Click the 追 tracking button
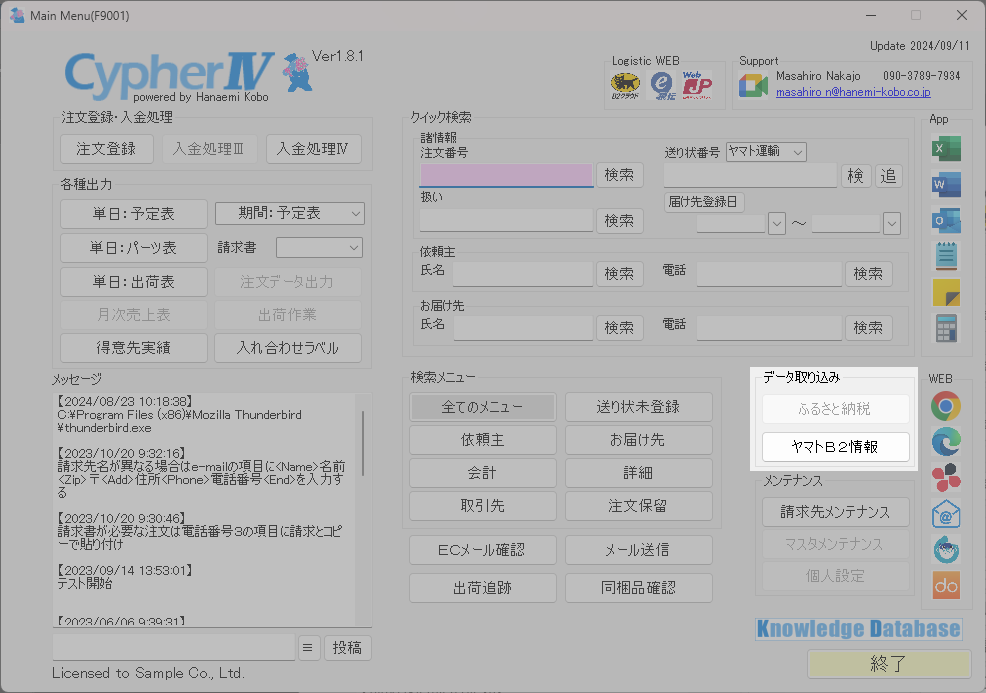This screenshot has width=986, height=693. point(888,175)
